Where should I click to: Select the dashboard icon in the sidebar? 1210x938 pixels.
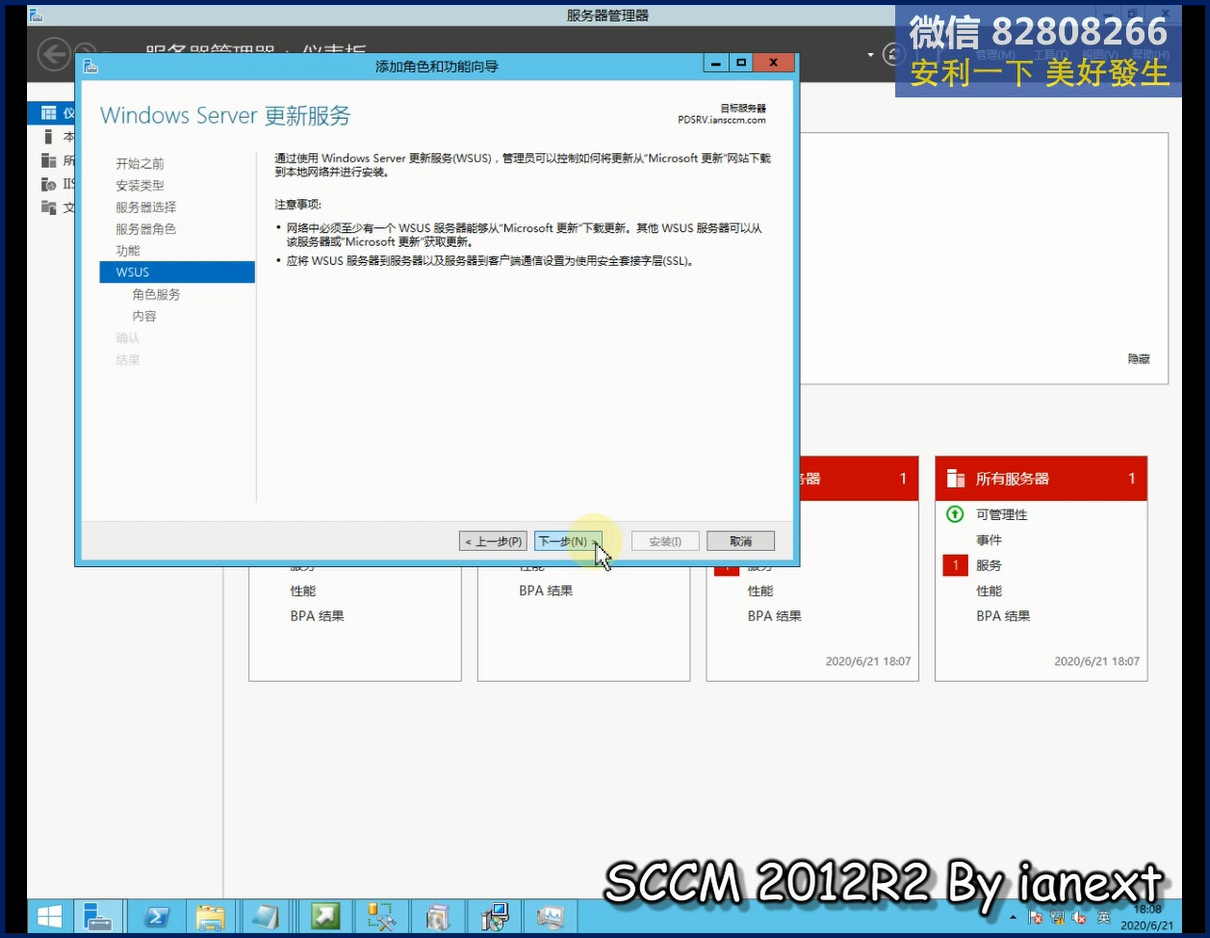[x=48, y=113]
